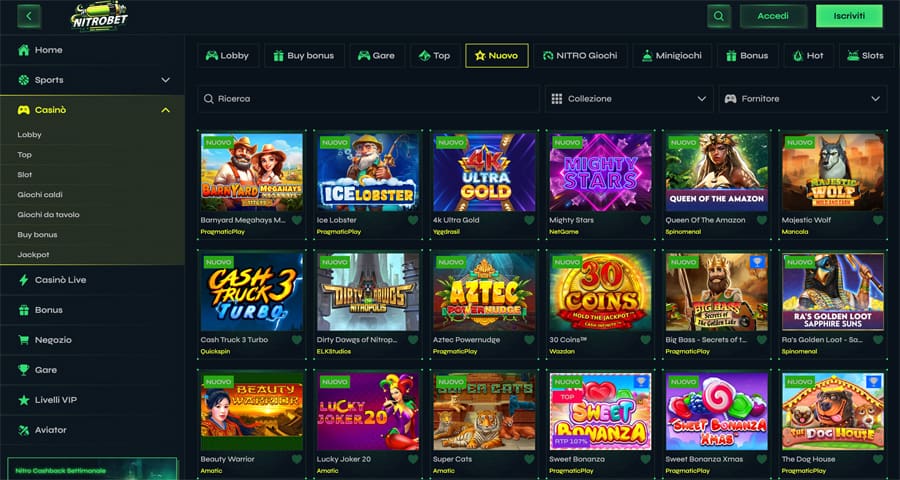
Task: Favorite The Dog House heart icon
Action: click(878, 459)
